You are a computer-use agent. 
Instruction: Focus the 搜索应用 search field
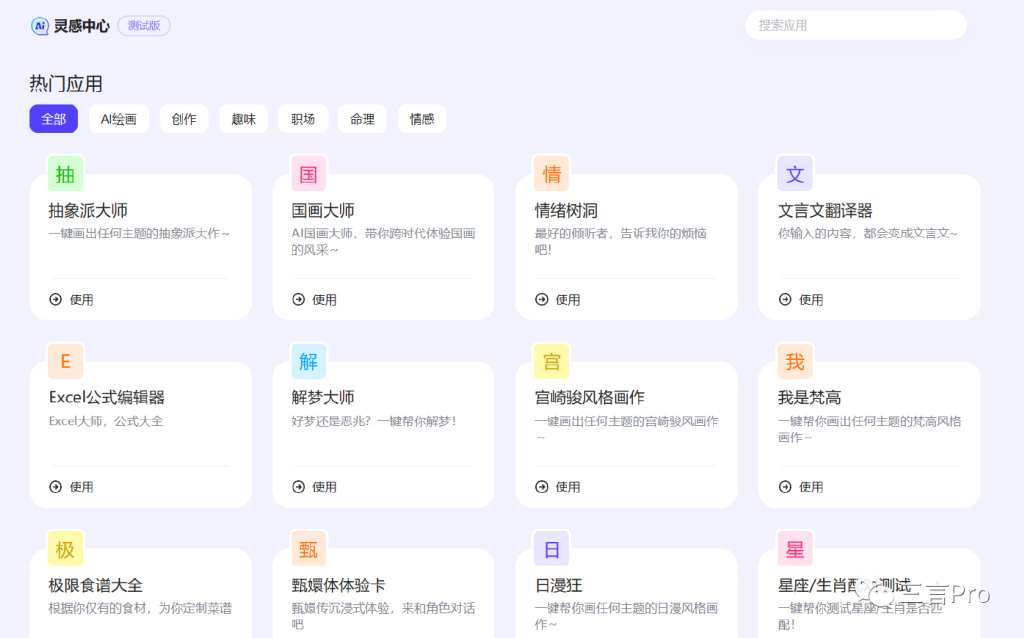[855, 25]
